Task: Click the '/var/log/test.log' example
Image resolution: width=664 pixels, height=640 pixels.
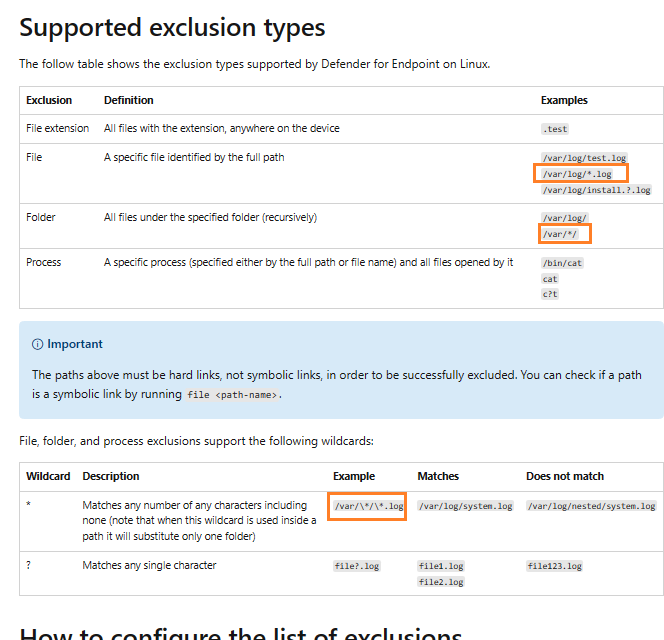Action: (x=584, y=158)
